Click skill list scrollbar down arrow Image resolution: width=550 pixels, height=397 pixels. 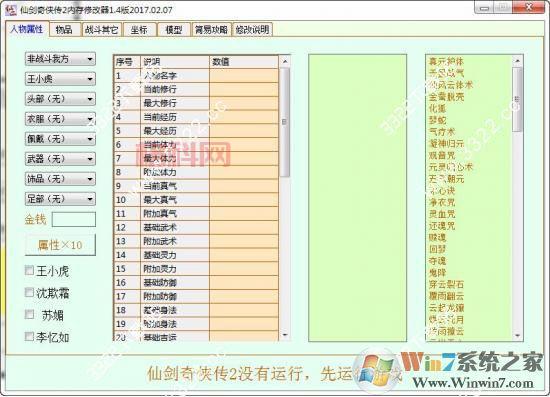pos(517,336)
